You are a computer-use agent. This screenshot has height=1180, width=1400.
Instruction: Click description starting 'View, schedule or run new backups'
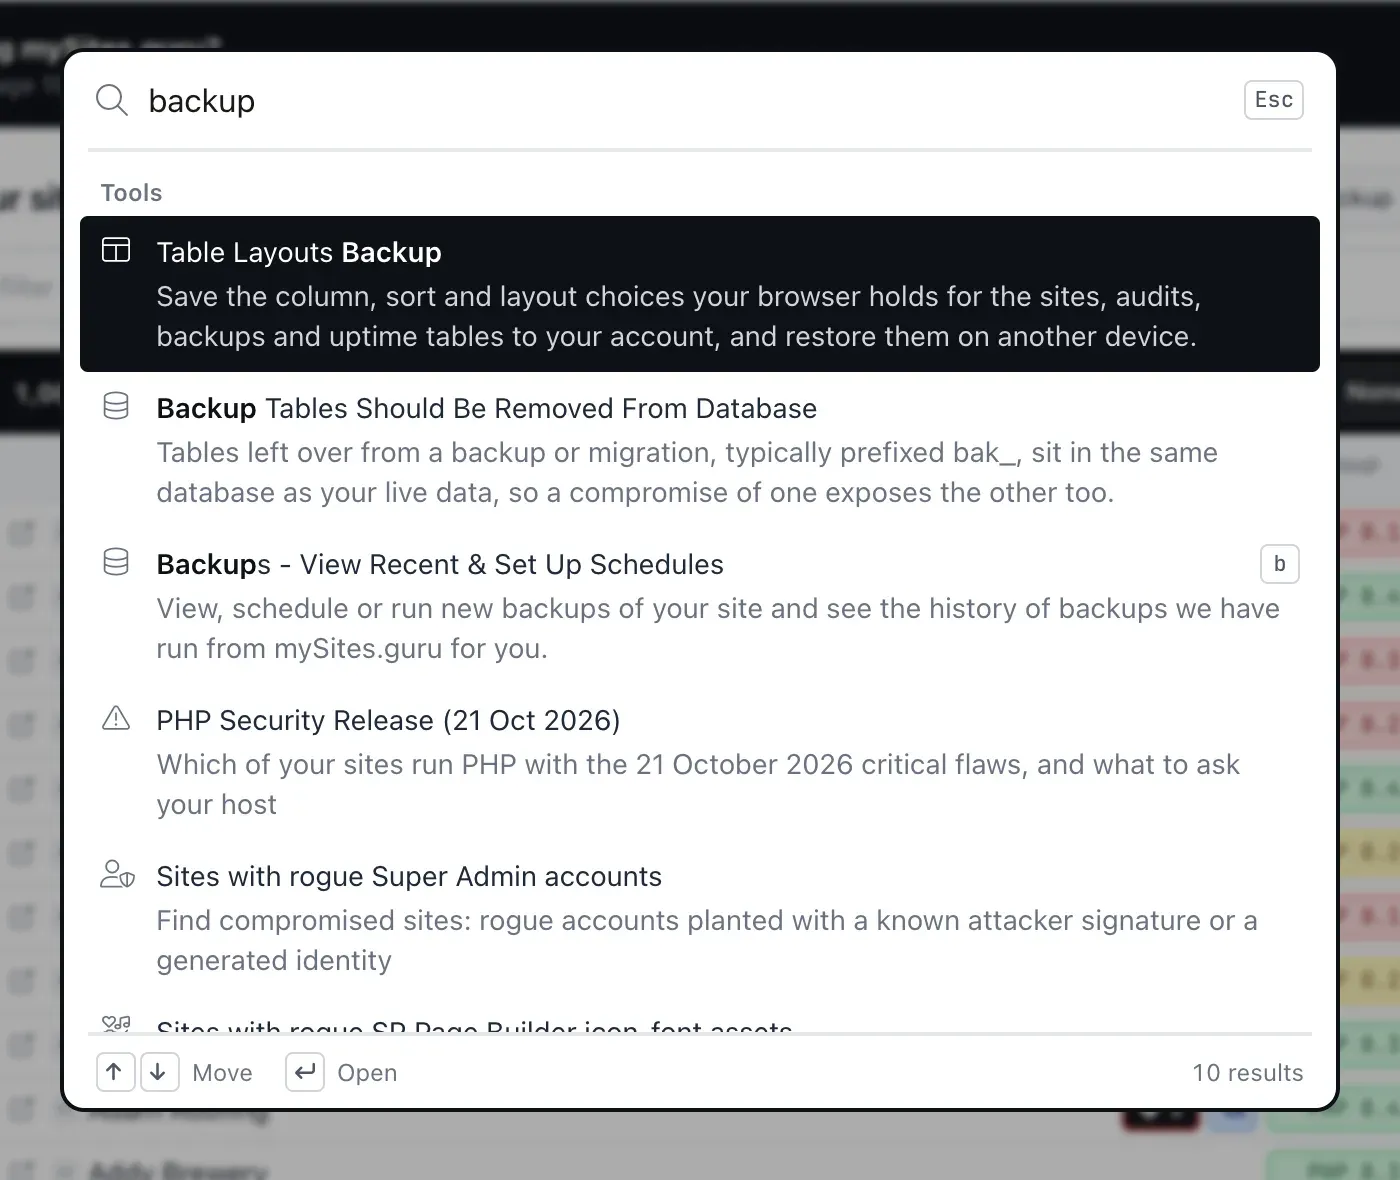718,628
